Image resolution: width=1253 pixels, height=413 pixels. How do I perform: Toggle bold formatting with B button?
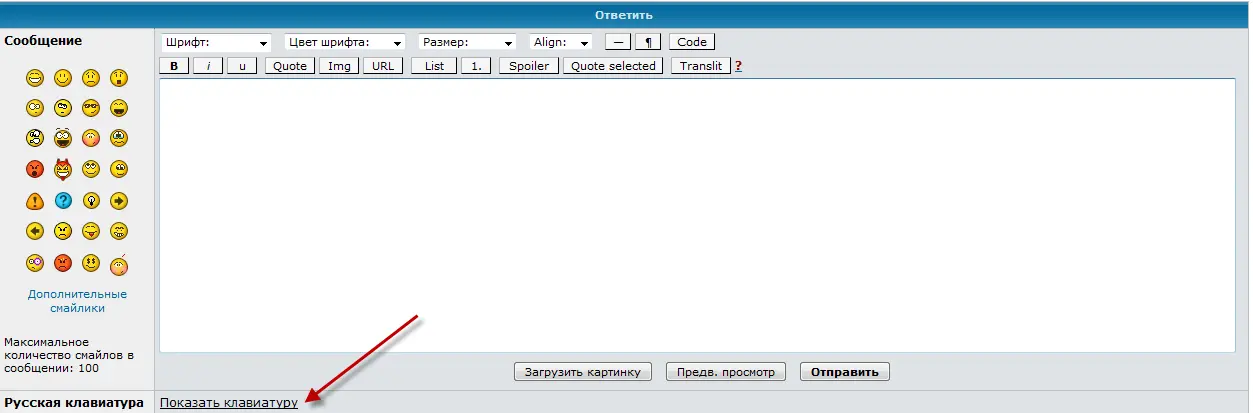174,66
